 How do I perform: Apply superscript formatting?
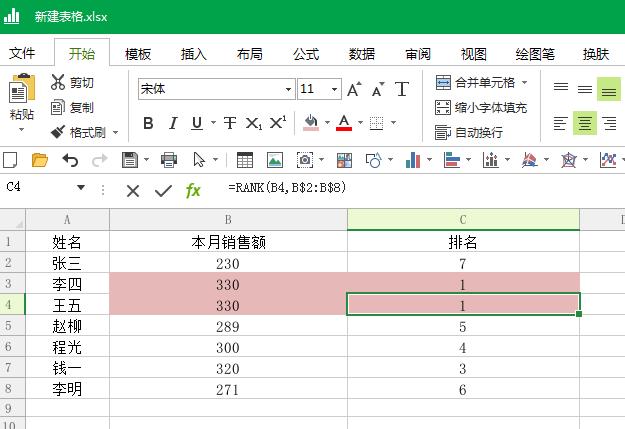tap(277, 123)
